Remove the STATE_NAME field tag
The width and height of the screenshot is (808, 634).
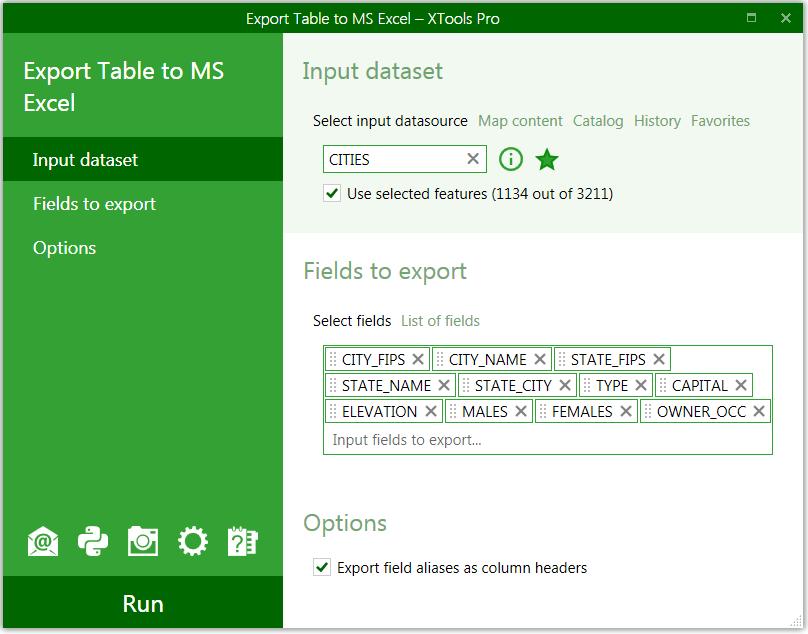click(x=444, y=385)
